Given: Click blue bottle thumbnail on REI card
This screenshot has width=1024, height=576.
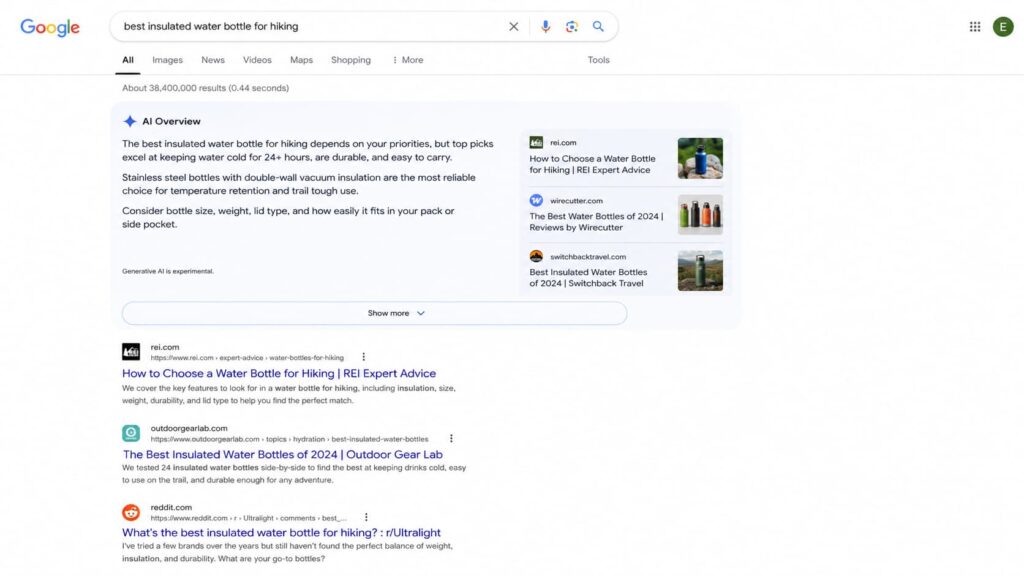Looking at the screenshot, I should click(x=700, y=158).
